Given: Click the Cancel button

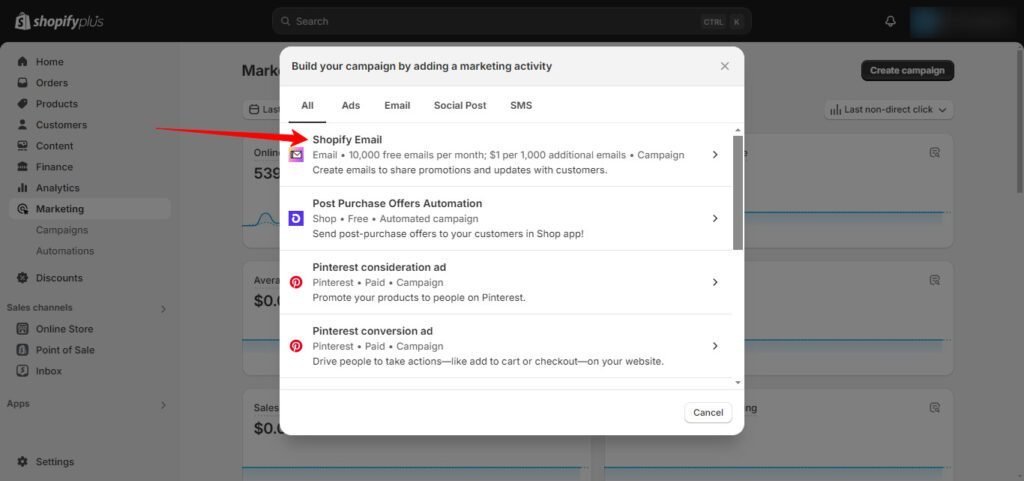Looking at the screenshot, I should pos(708,412).
